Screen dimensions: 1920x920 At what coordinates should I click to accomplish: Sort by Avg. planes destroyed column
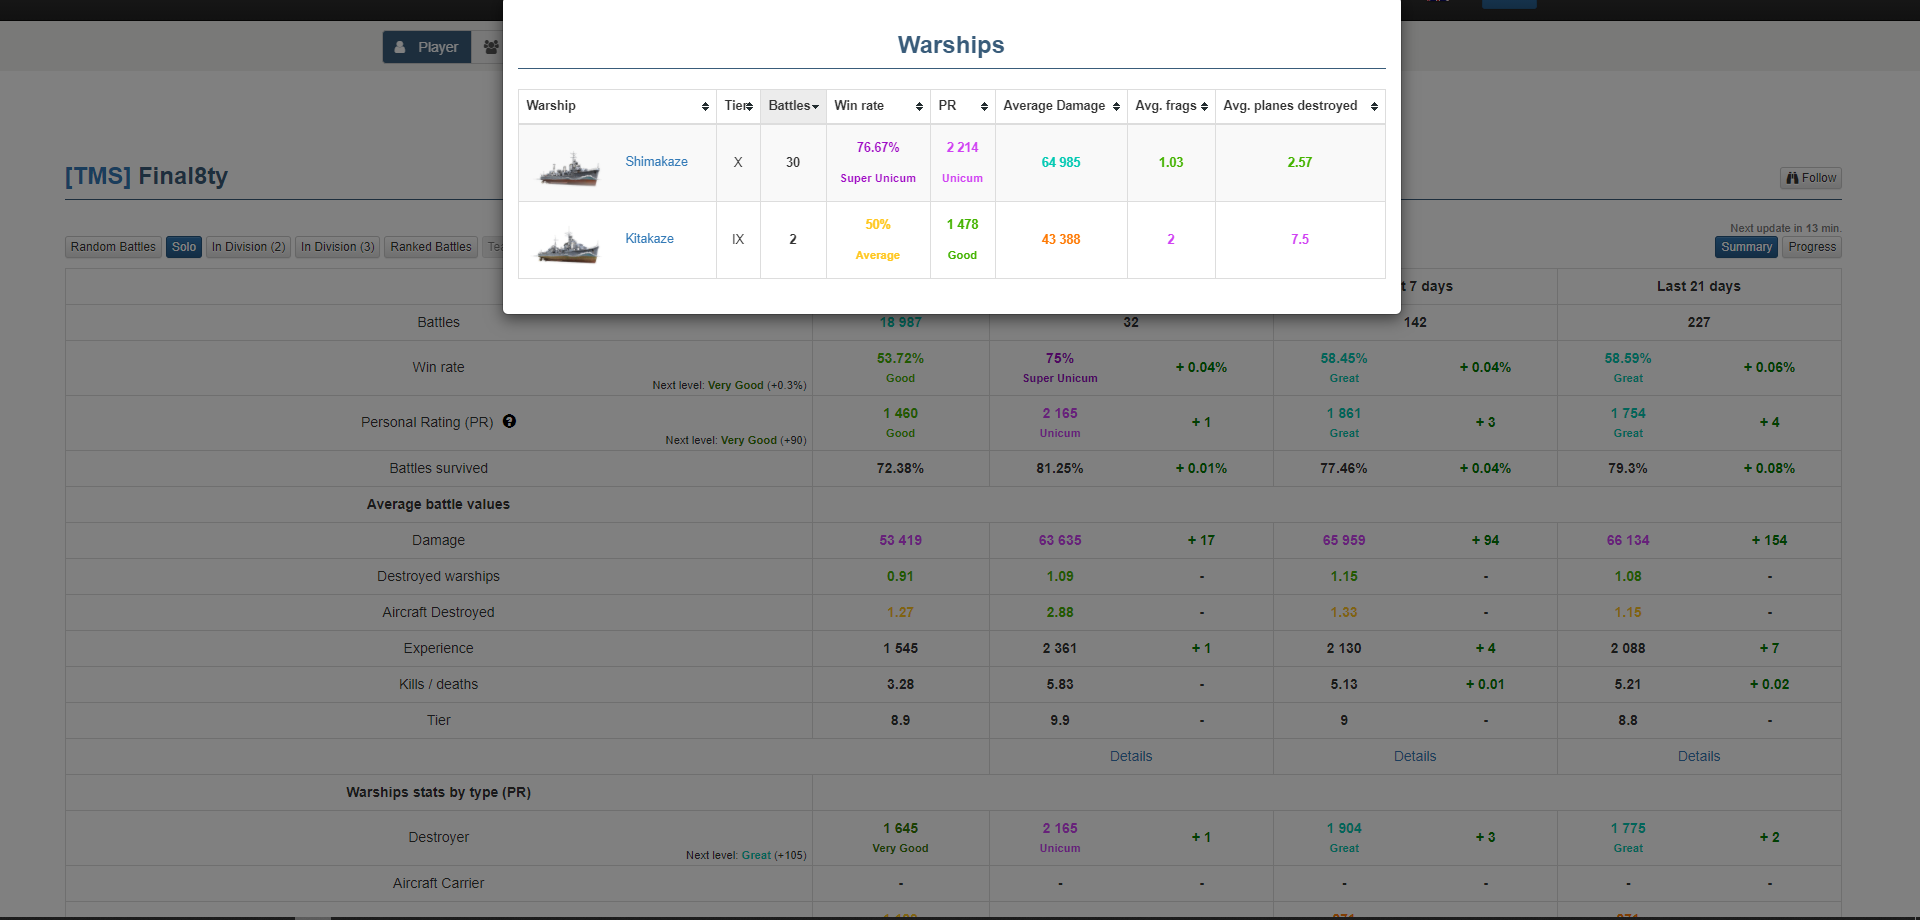pos(1299,106)
